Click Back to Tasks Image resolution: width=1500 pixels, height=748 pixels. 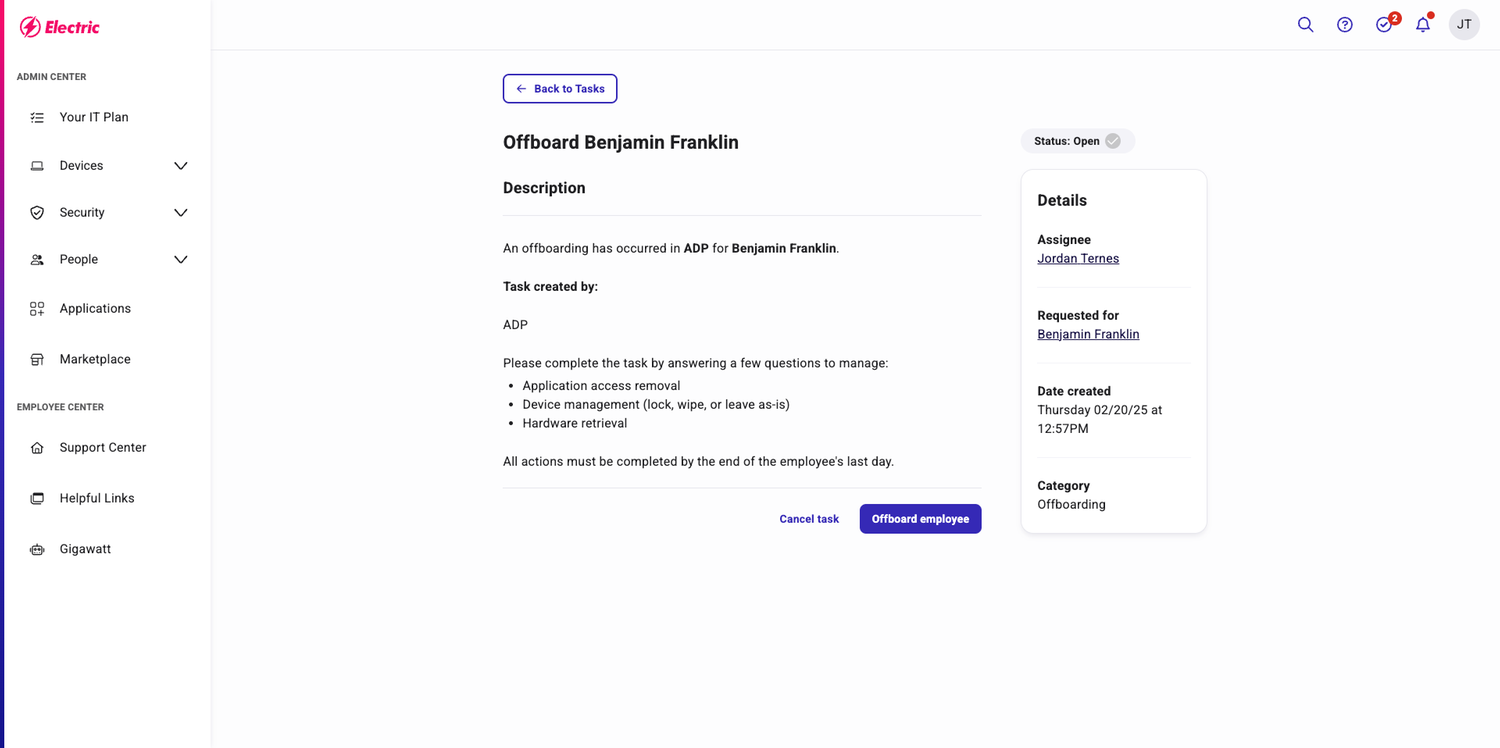coord(559,88)
